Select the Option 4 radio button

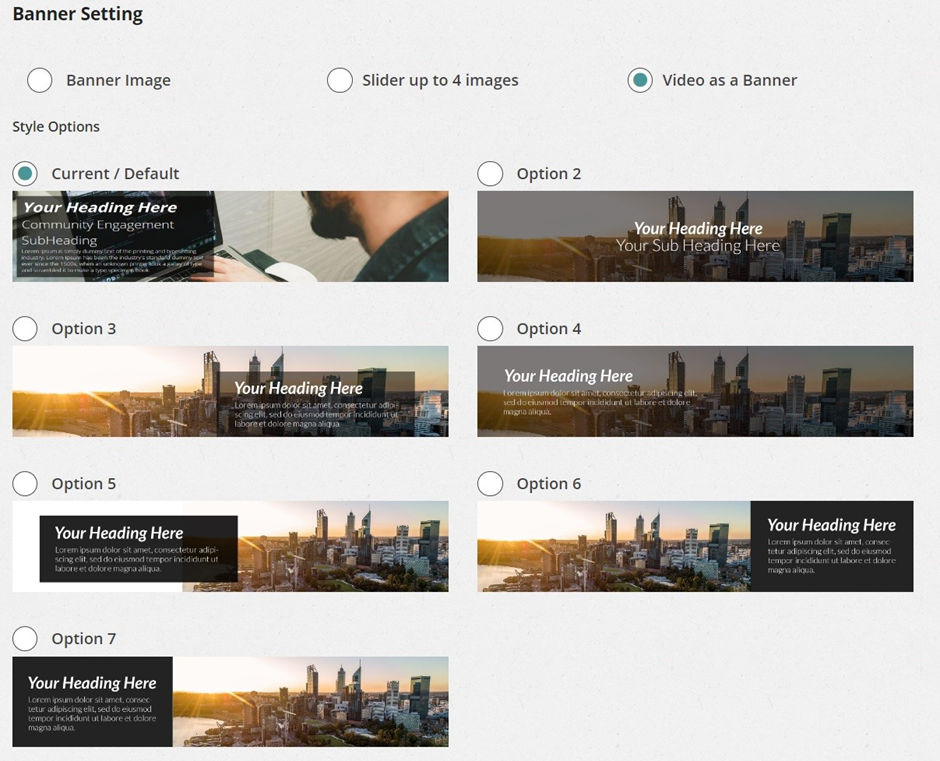490,329
